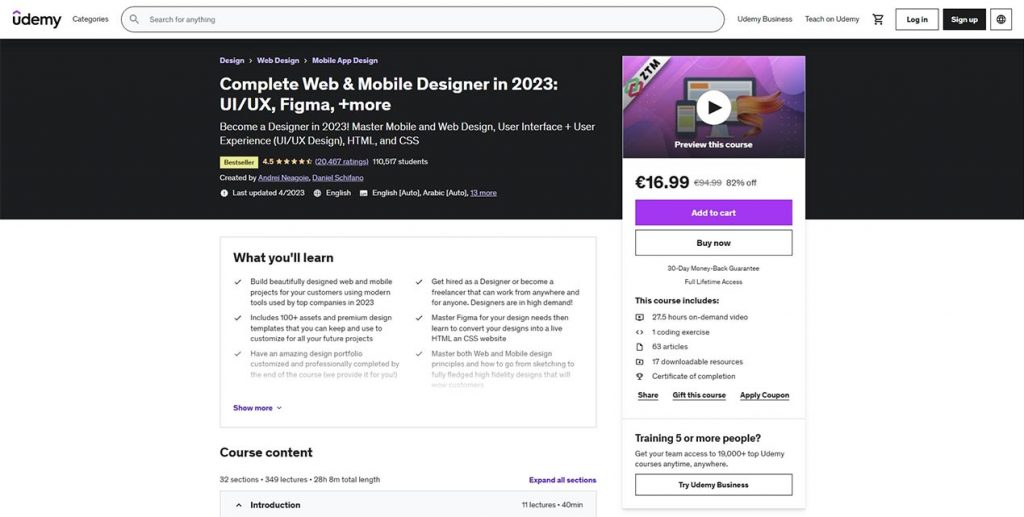Go to Mobile App Design breadcrumb
This screenshot has width=1024, height=517.
point(345,61)
